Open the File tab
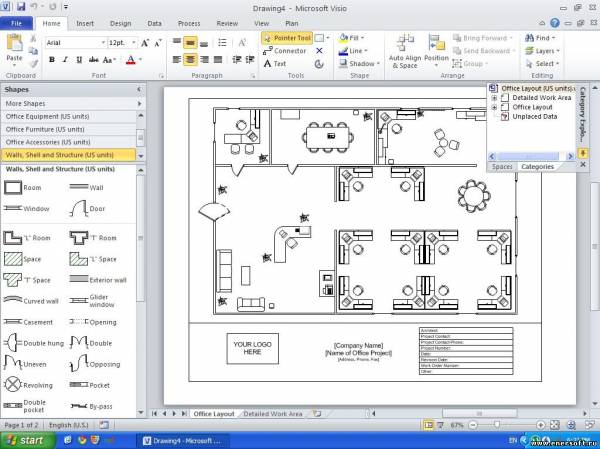The height and width of the screenshot is (449, 600). click(x=16, y=23)
